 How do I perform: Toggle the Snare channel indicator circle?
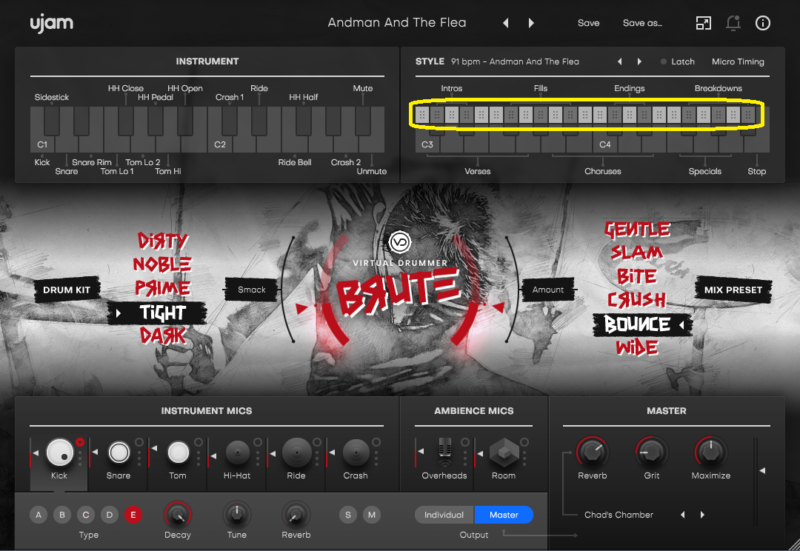point(139,442)
